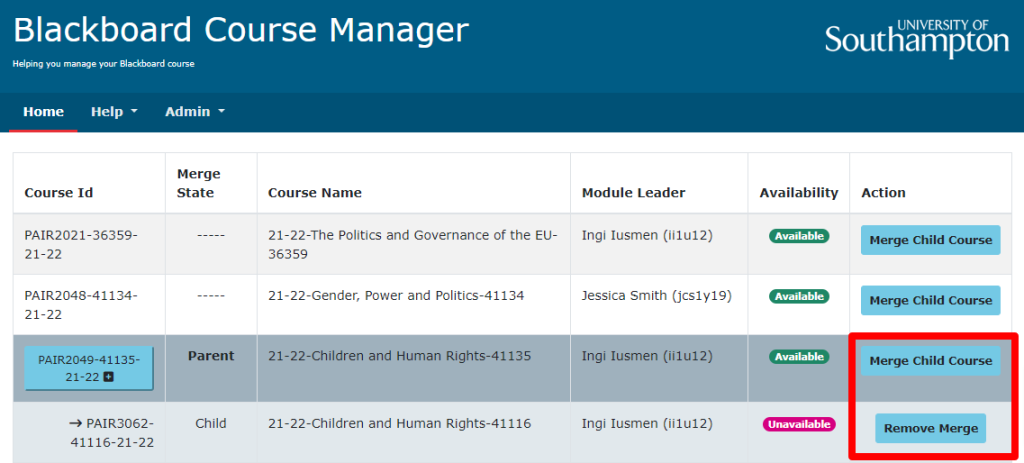Screen dimensions: 1024x463
Task: Click module leader Jessica Smith (jcs1y19)
Action: (656, 296)
